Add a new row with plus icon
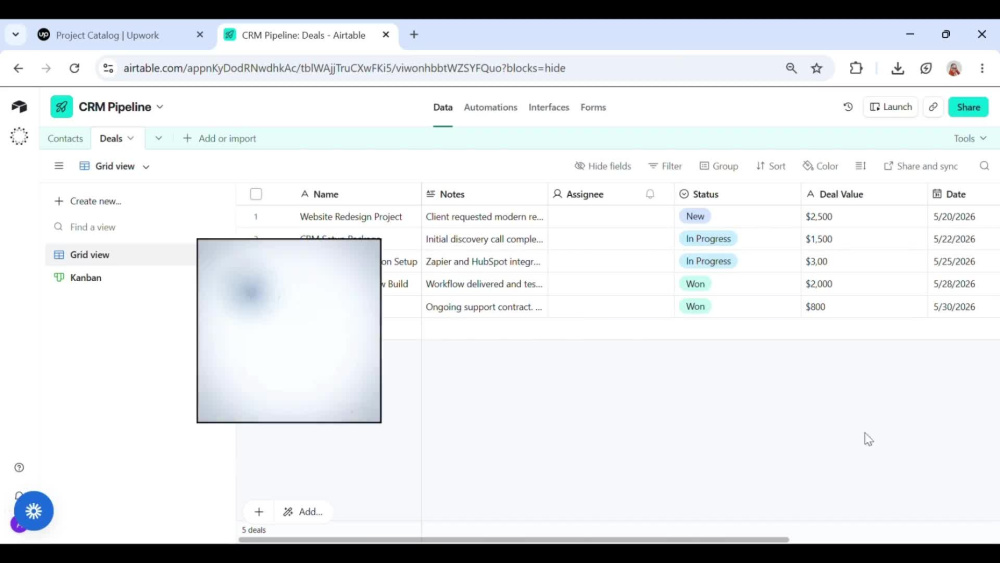 point(259,511)
